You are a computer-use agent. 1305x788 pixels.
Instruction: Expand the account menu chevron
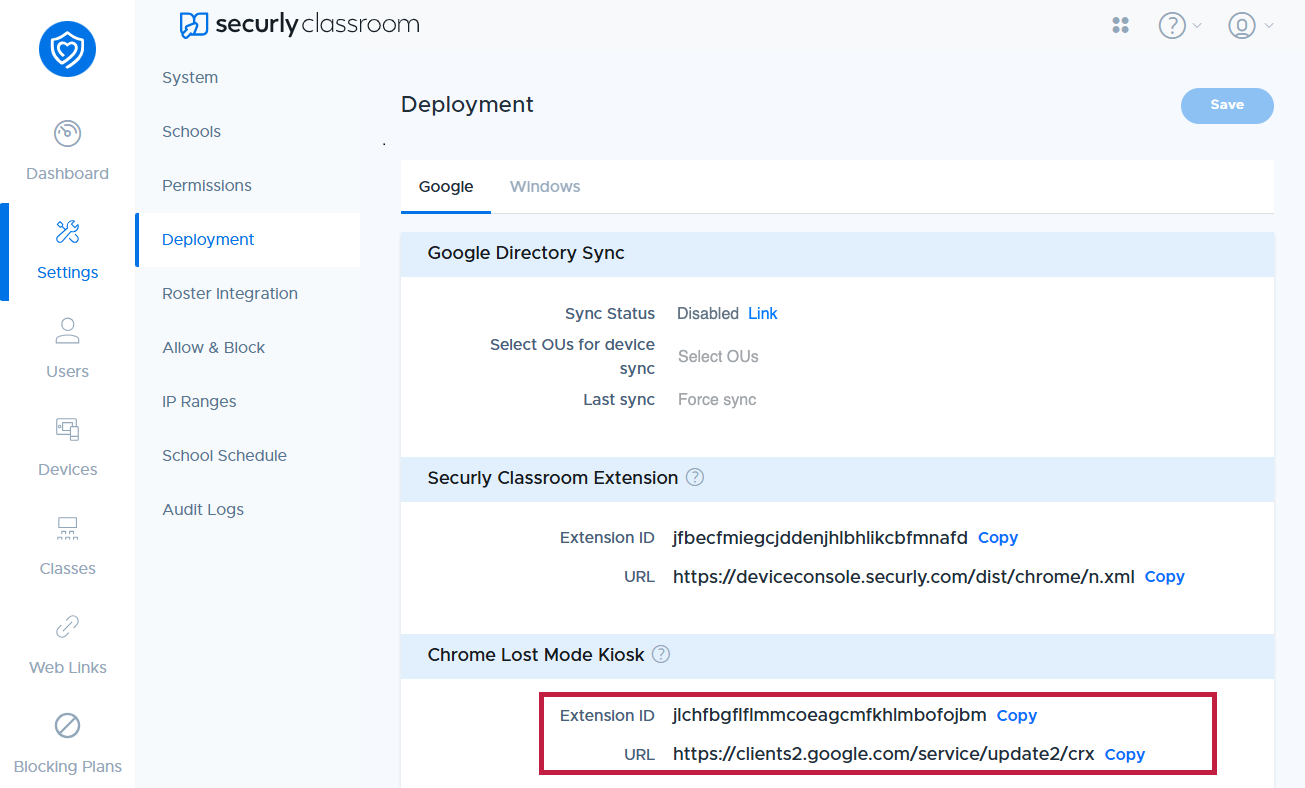(x=1269, y=26)
